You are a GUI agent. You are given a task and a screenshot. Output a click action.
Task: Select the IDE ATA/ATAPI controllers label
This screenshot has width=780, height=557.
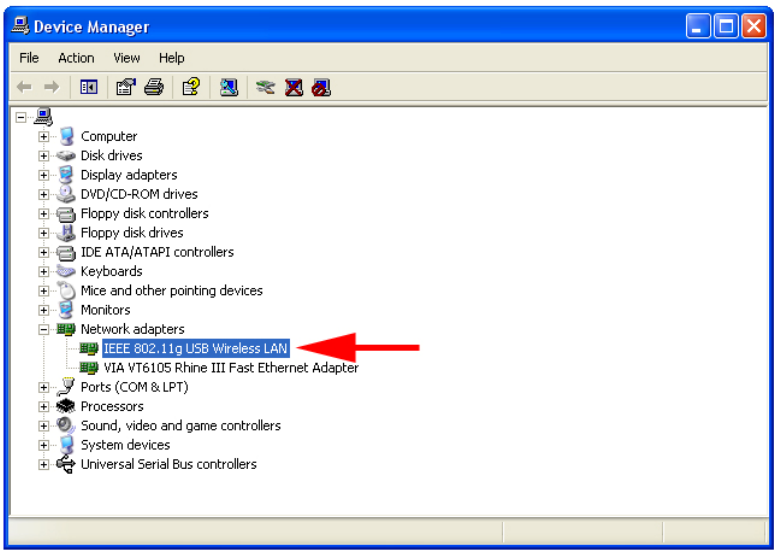coord(157,252)
